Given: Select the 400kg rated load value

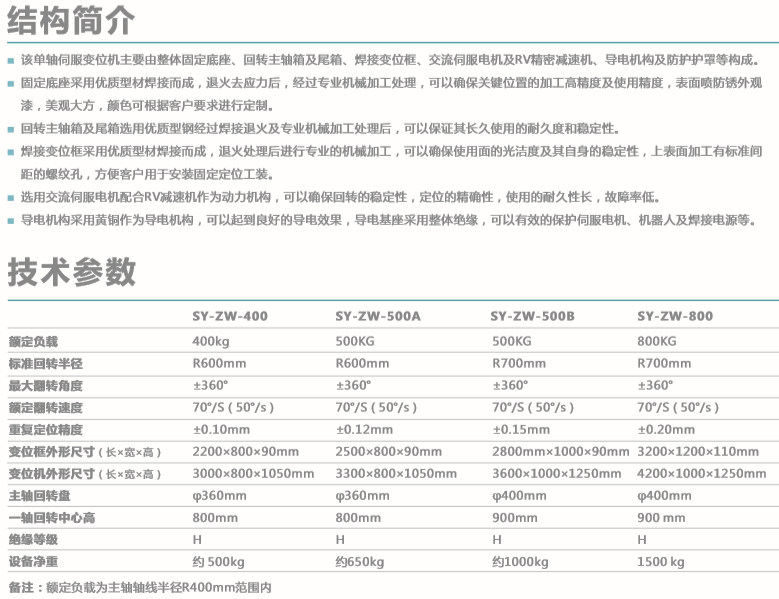Looking at the screenshot, I should 211,341.
